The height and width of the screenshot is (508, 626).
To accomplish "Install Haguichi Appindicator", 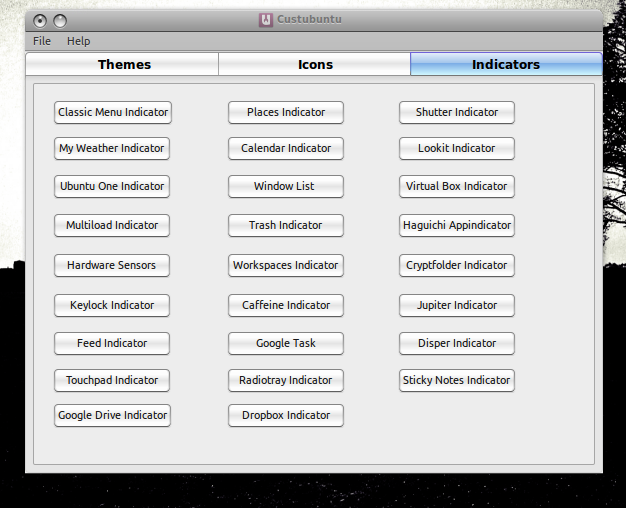I will click(457, 225).
